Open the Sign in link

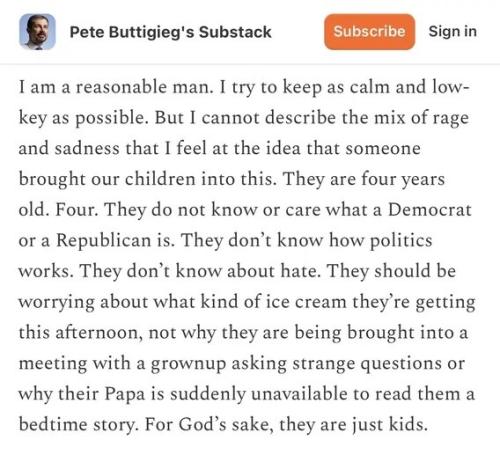pyautogui.click(x=453, y=31)
